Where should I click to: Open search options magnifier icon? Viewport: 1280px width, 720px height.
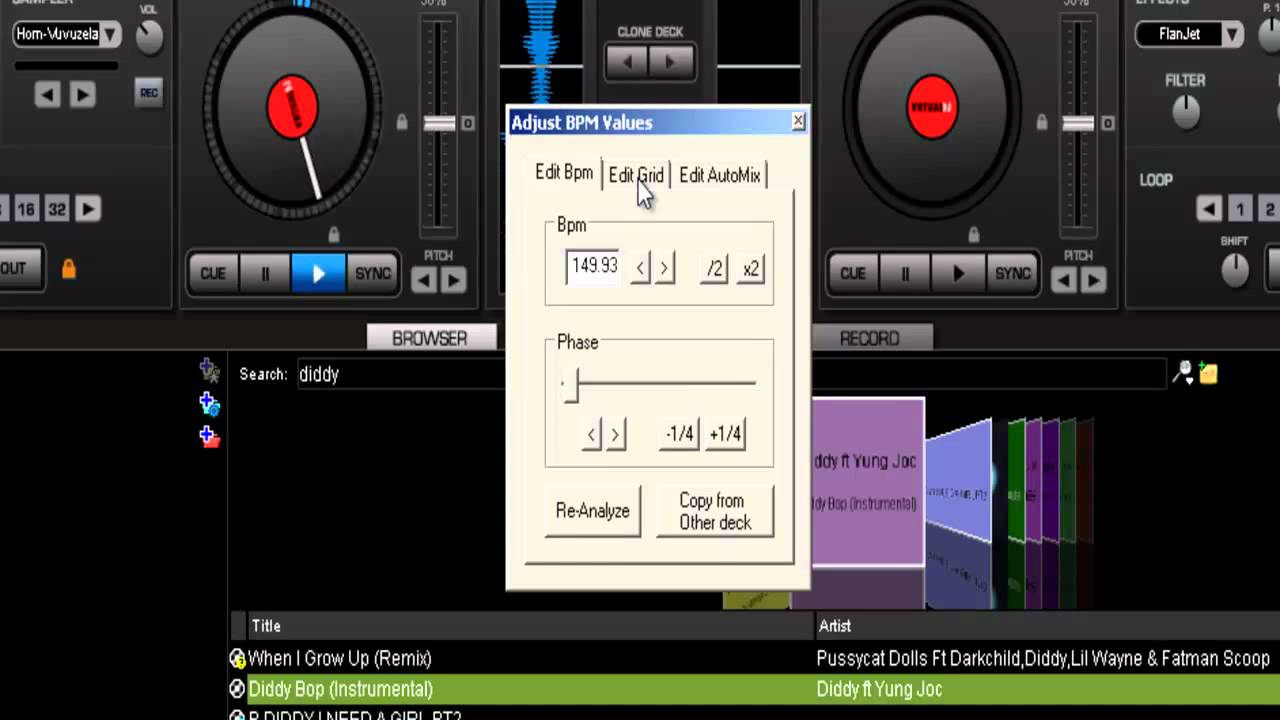pyautogui.click(x=1184, y=373)
